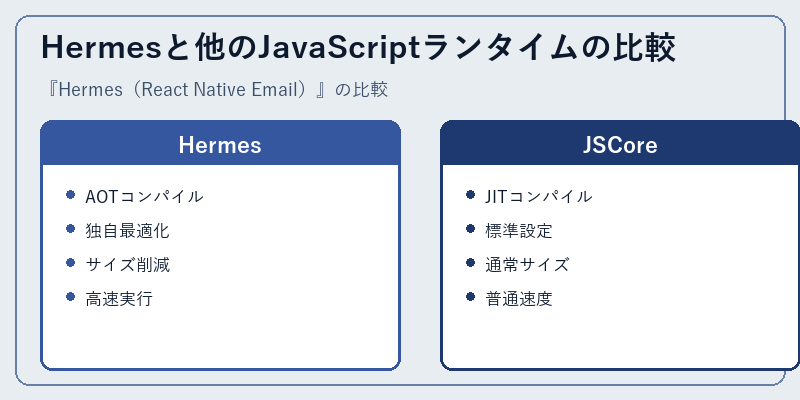Click the '独自最適化' list item

point(118,231)
